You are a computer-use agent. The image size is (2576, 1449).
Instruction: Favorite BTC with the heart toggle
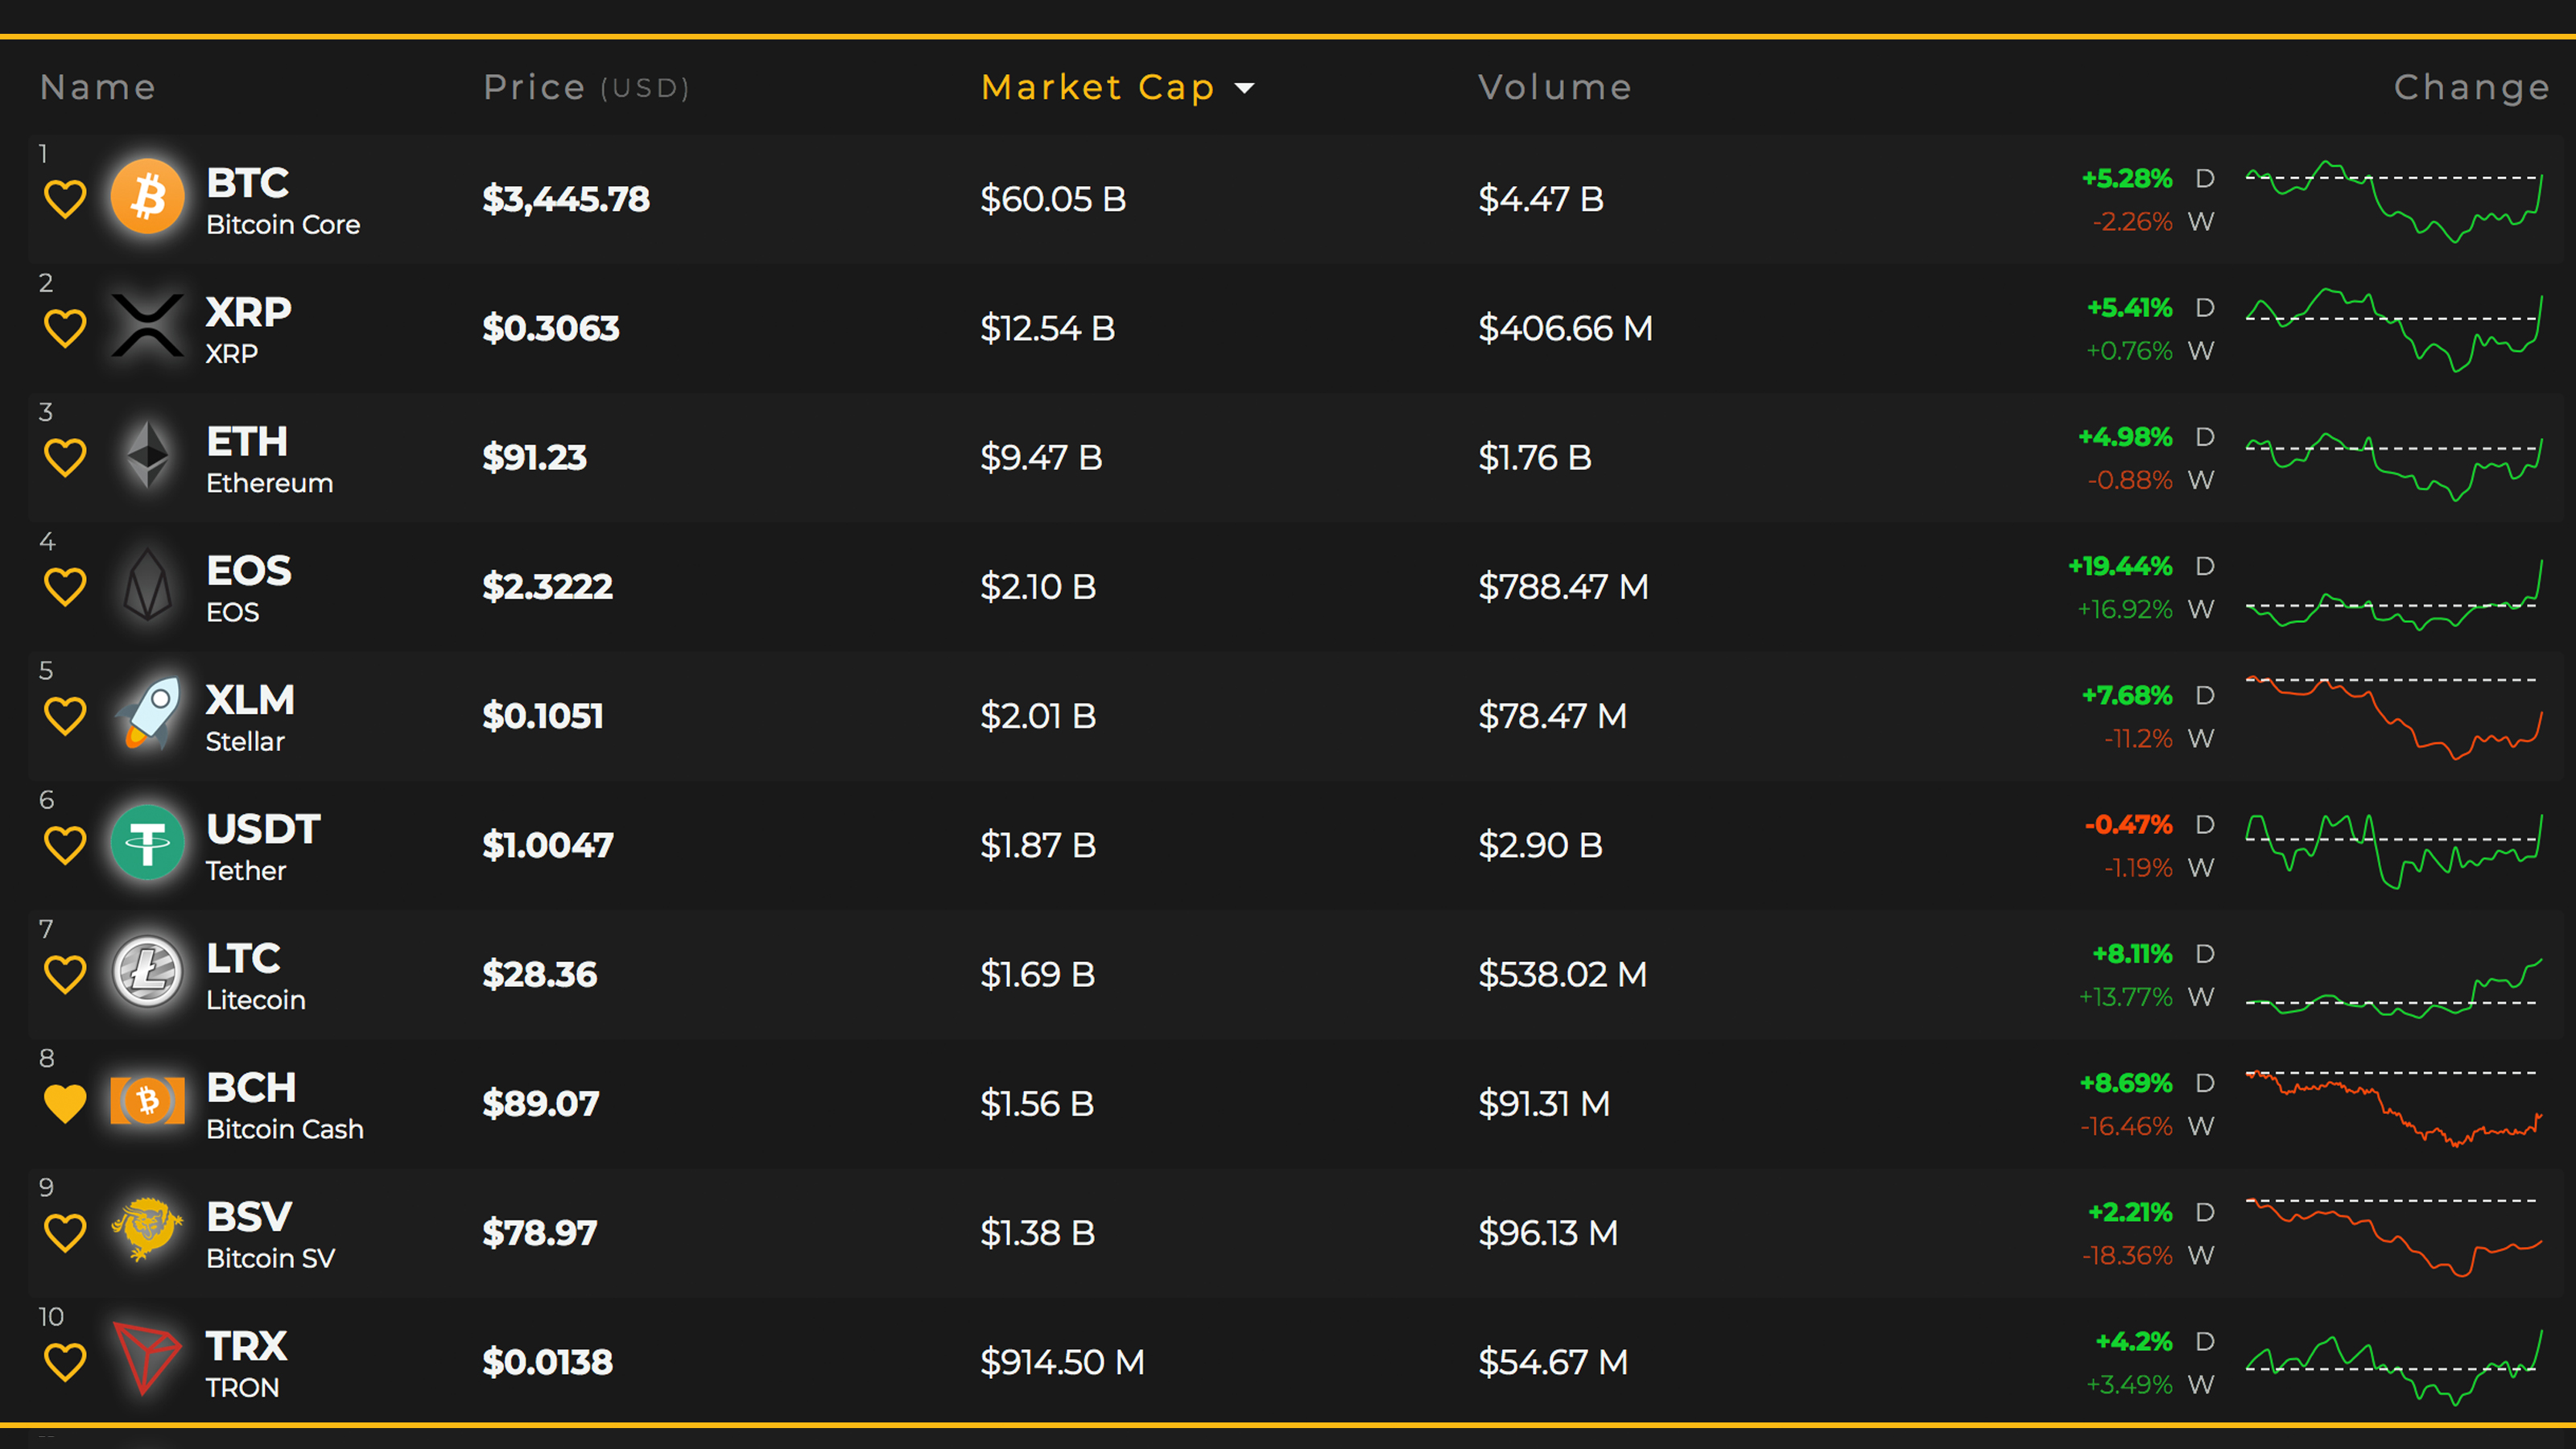click(x=65, y=199)
